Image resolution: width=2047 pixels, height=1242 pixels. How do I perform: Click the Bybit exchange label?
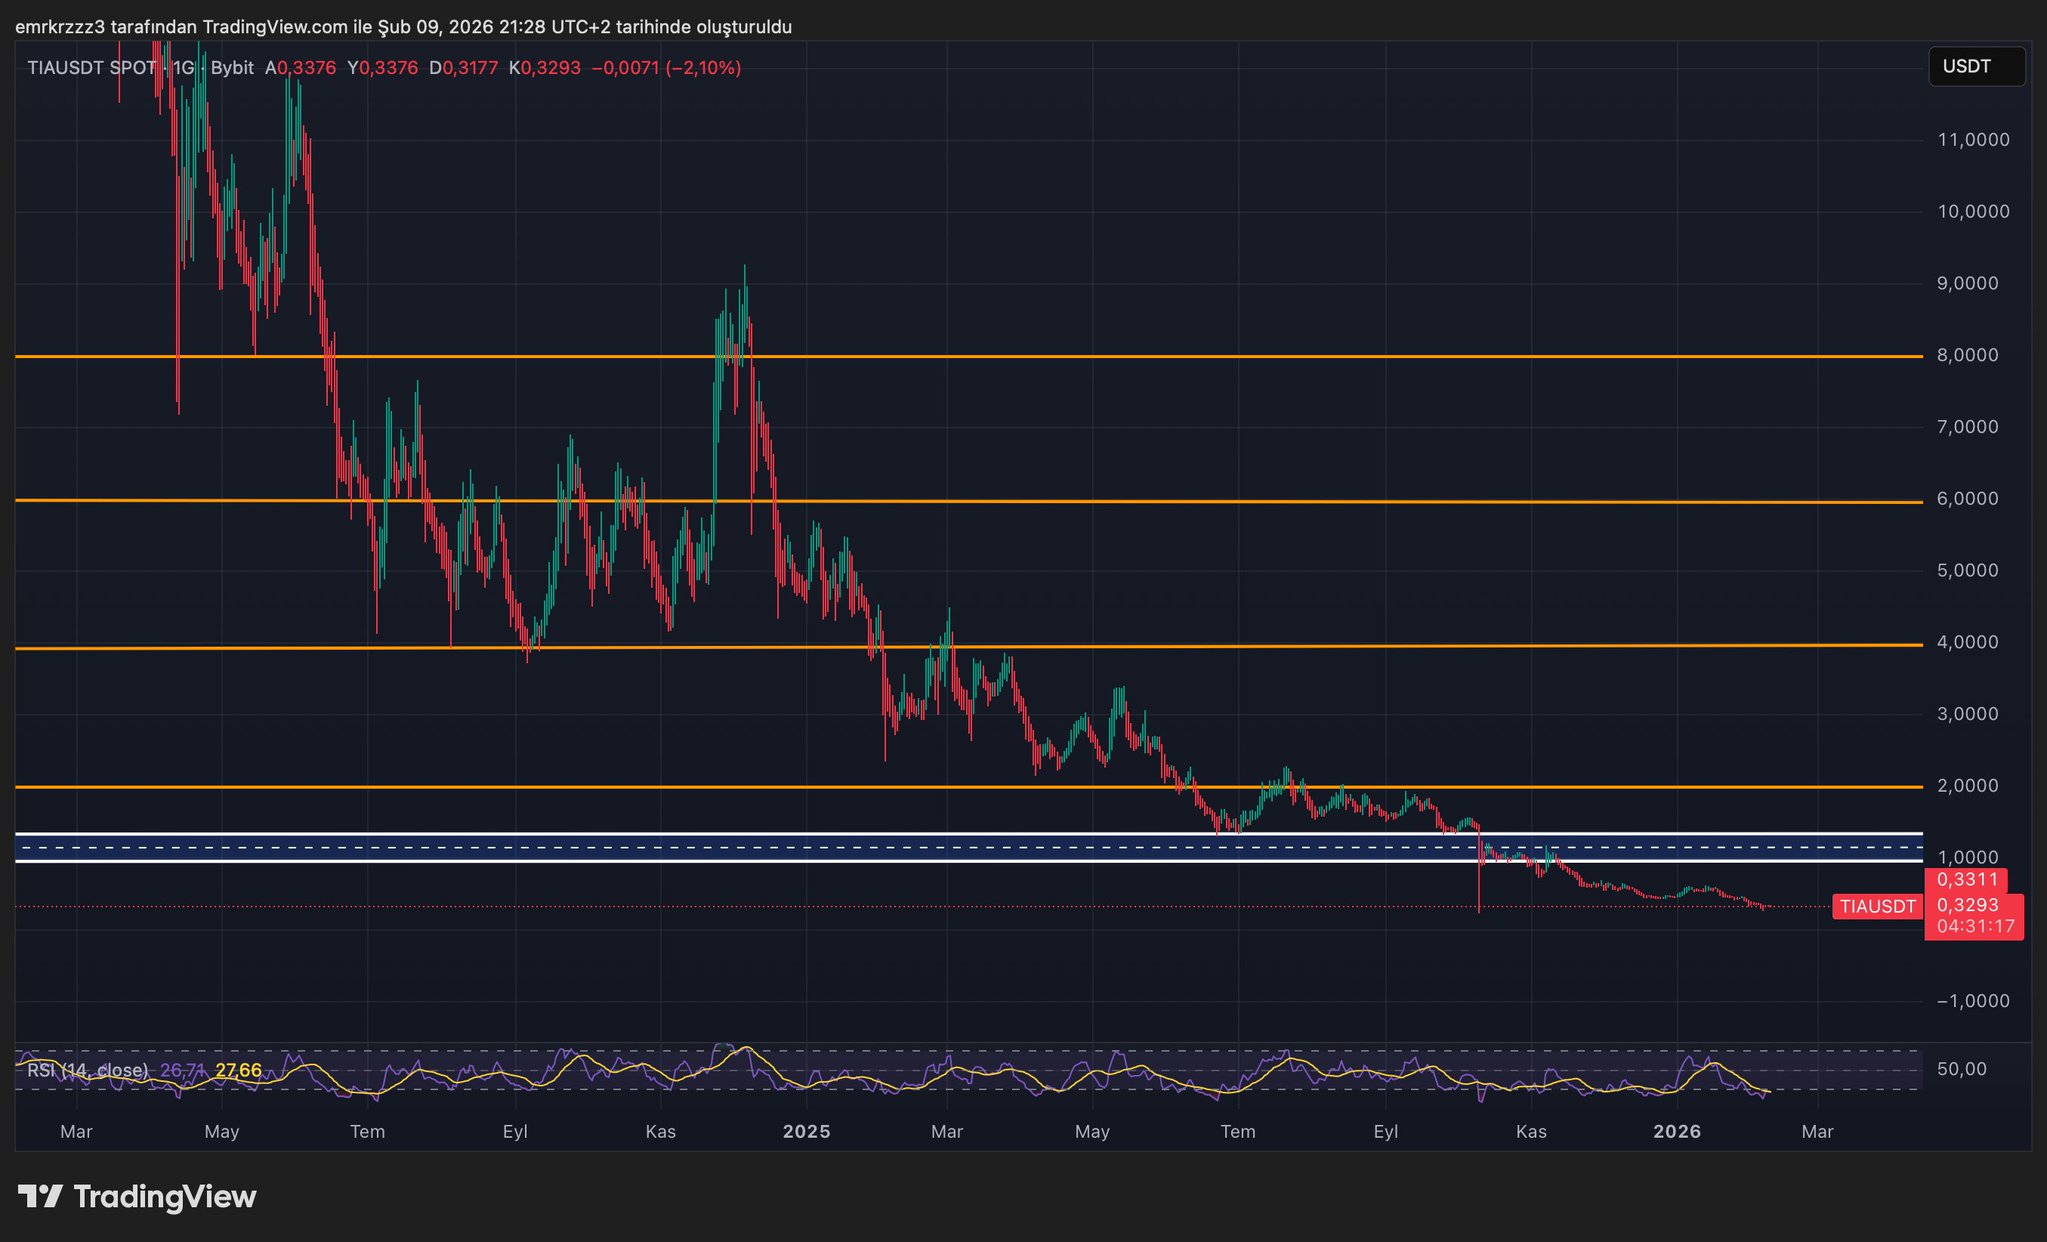click(x=232, y=68)
